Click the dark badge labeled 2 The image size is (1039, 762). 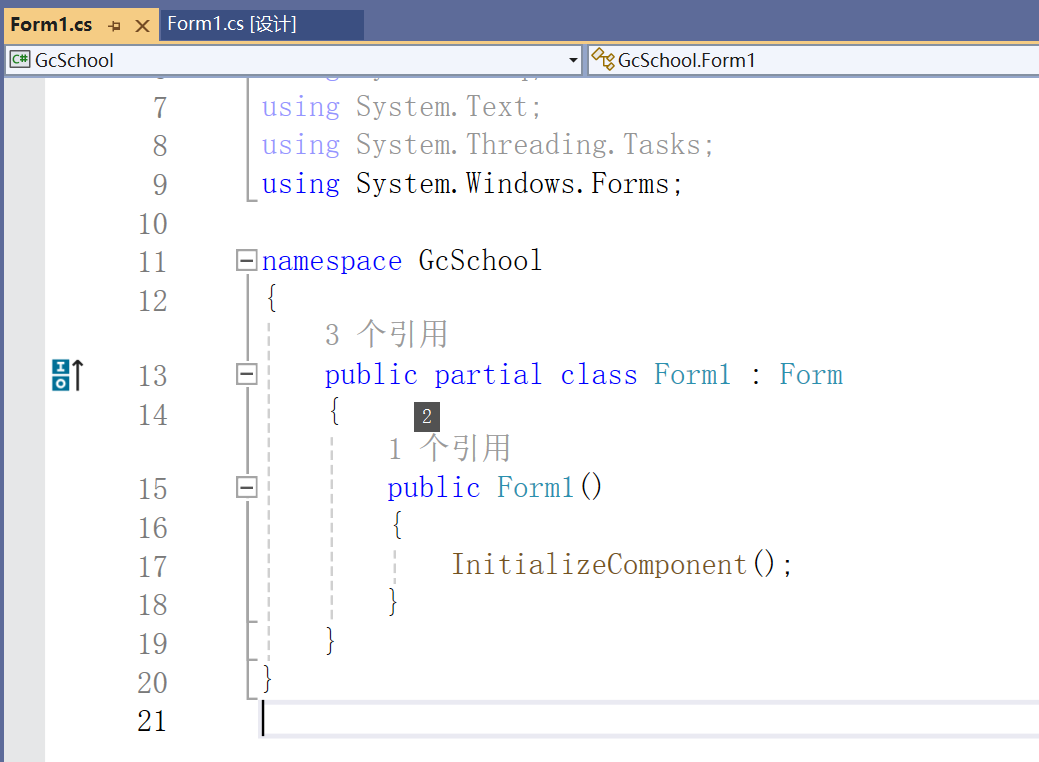point(427,417)
